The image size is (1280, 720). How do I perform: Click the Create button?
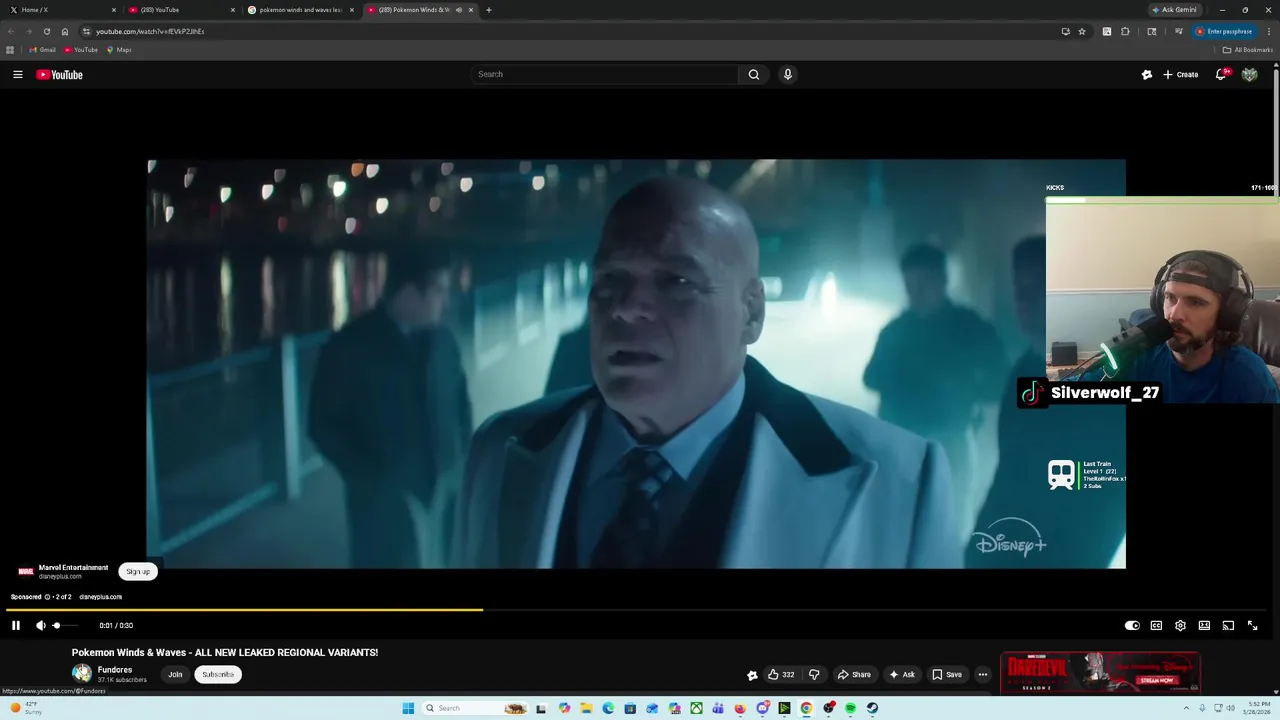(1180, 74)
